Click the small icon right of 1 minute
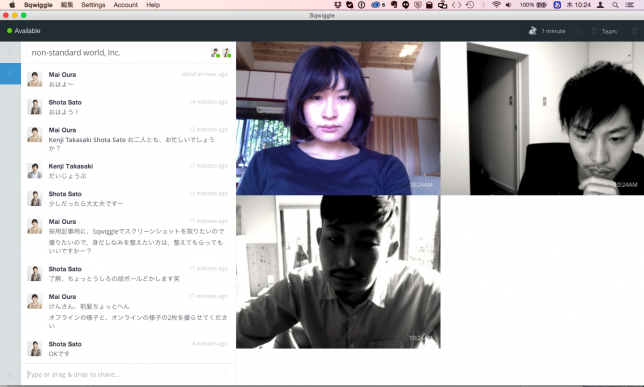This screenshot has height=387, width=644. click(x=578, y=31)
